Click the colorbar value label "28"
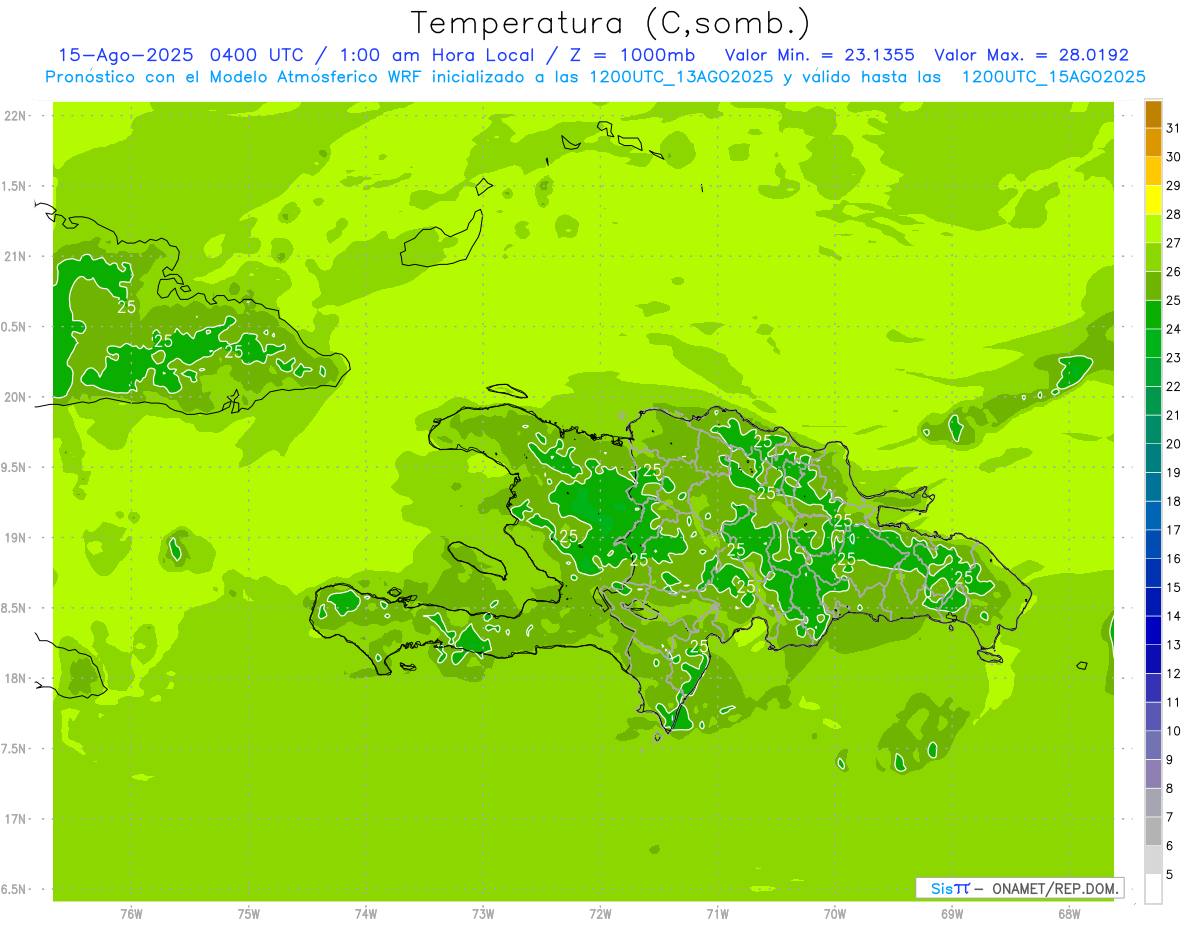 (1174, 214)
